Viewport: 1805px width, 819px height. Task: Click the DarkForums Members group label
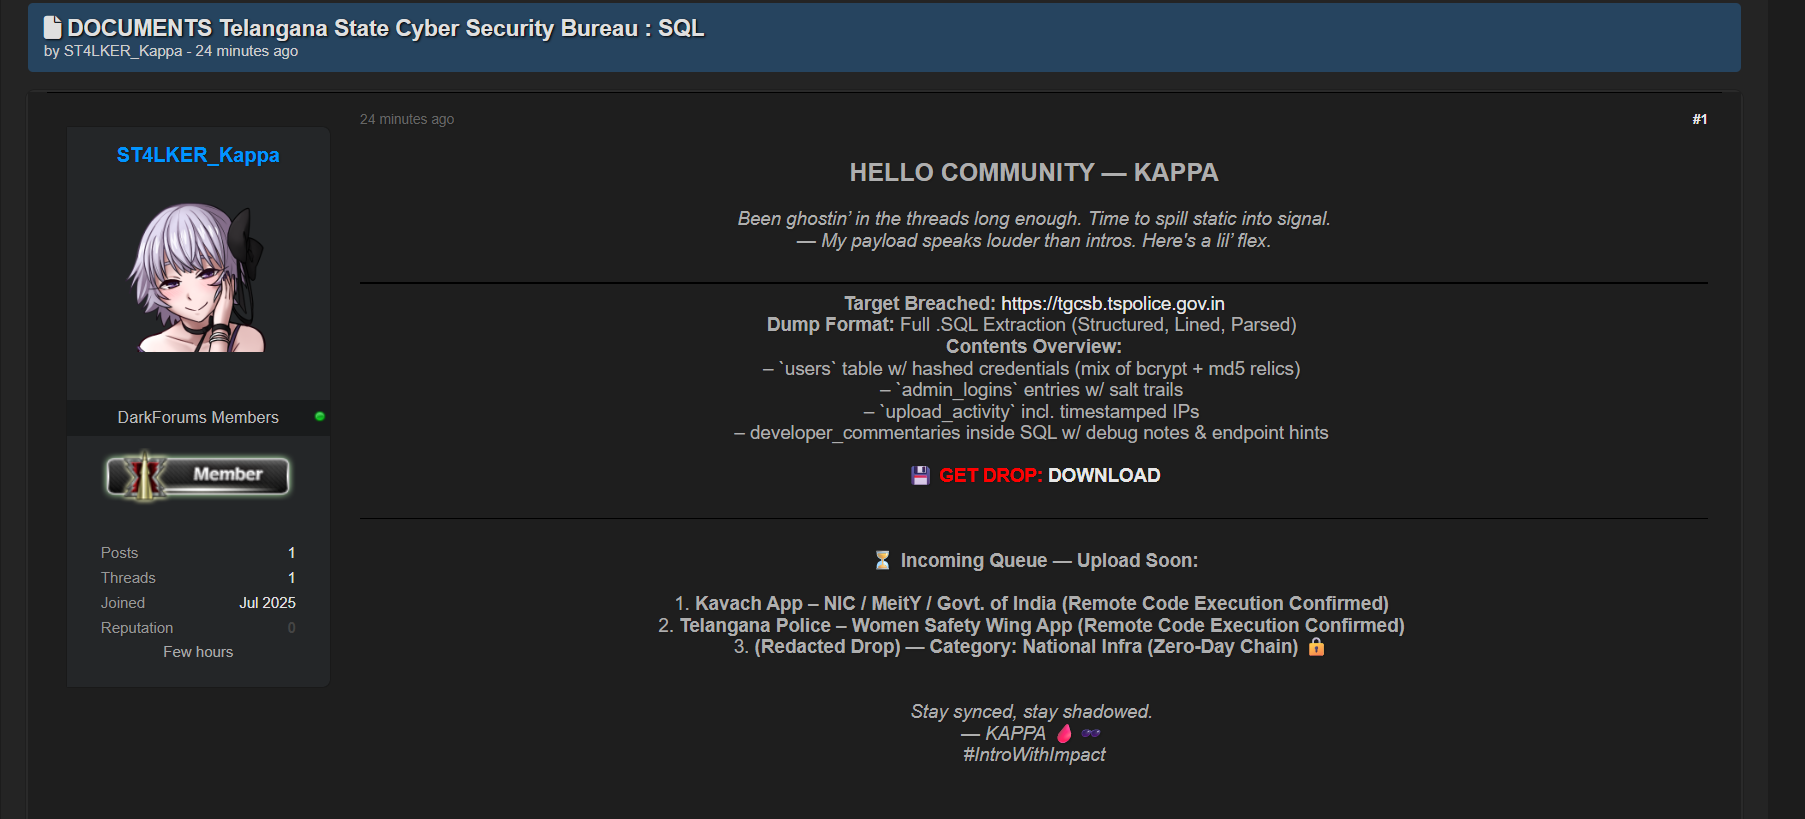coord(198,417)
